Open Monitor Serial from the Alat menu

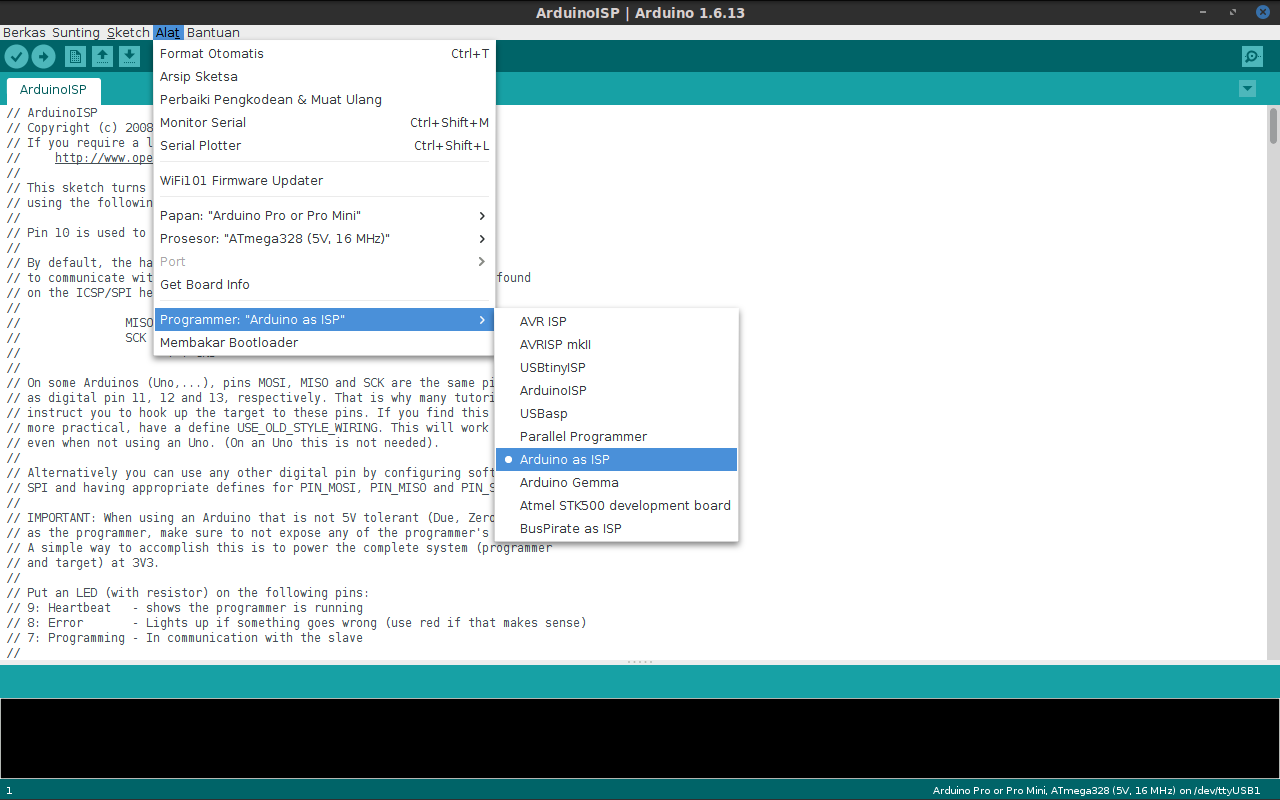point(203,122)
